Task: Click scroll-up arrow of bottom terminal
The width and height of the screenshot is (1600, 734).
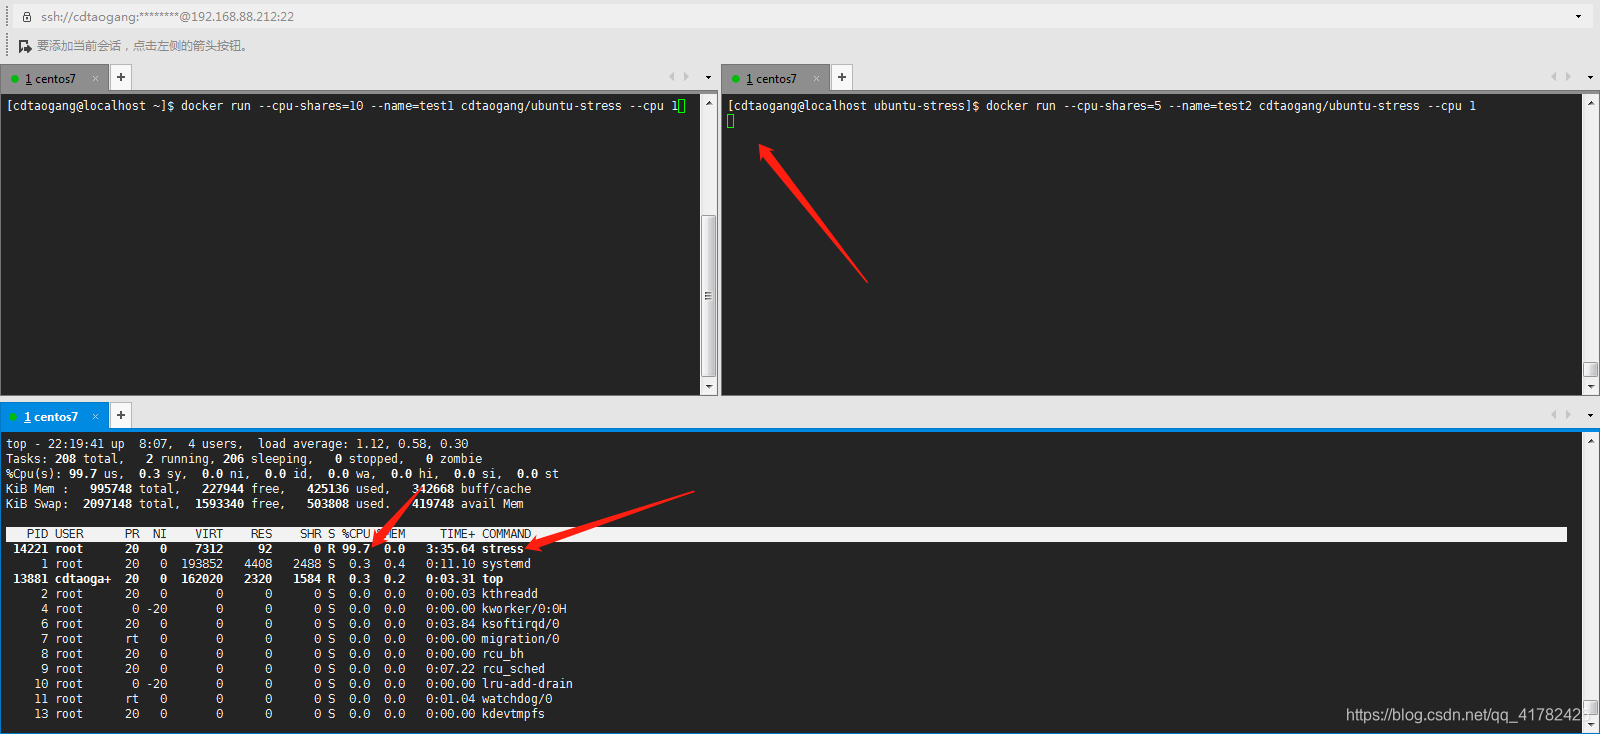Action: [x=1591, y=440]
